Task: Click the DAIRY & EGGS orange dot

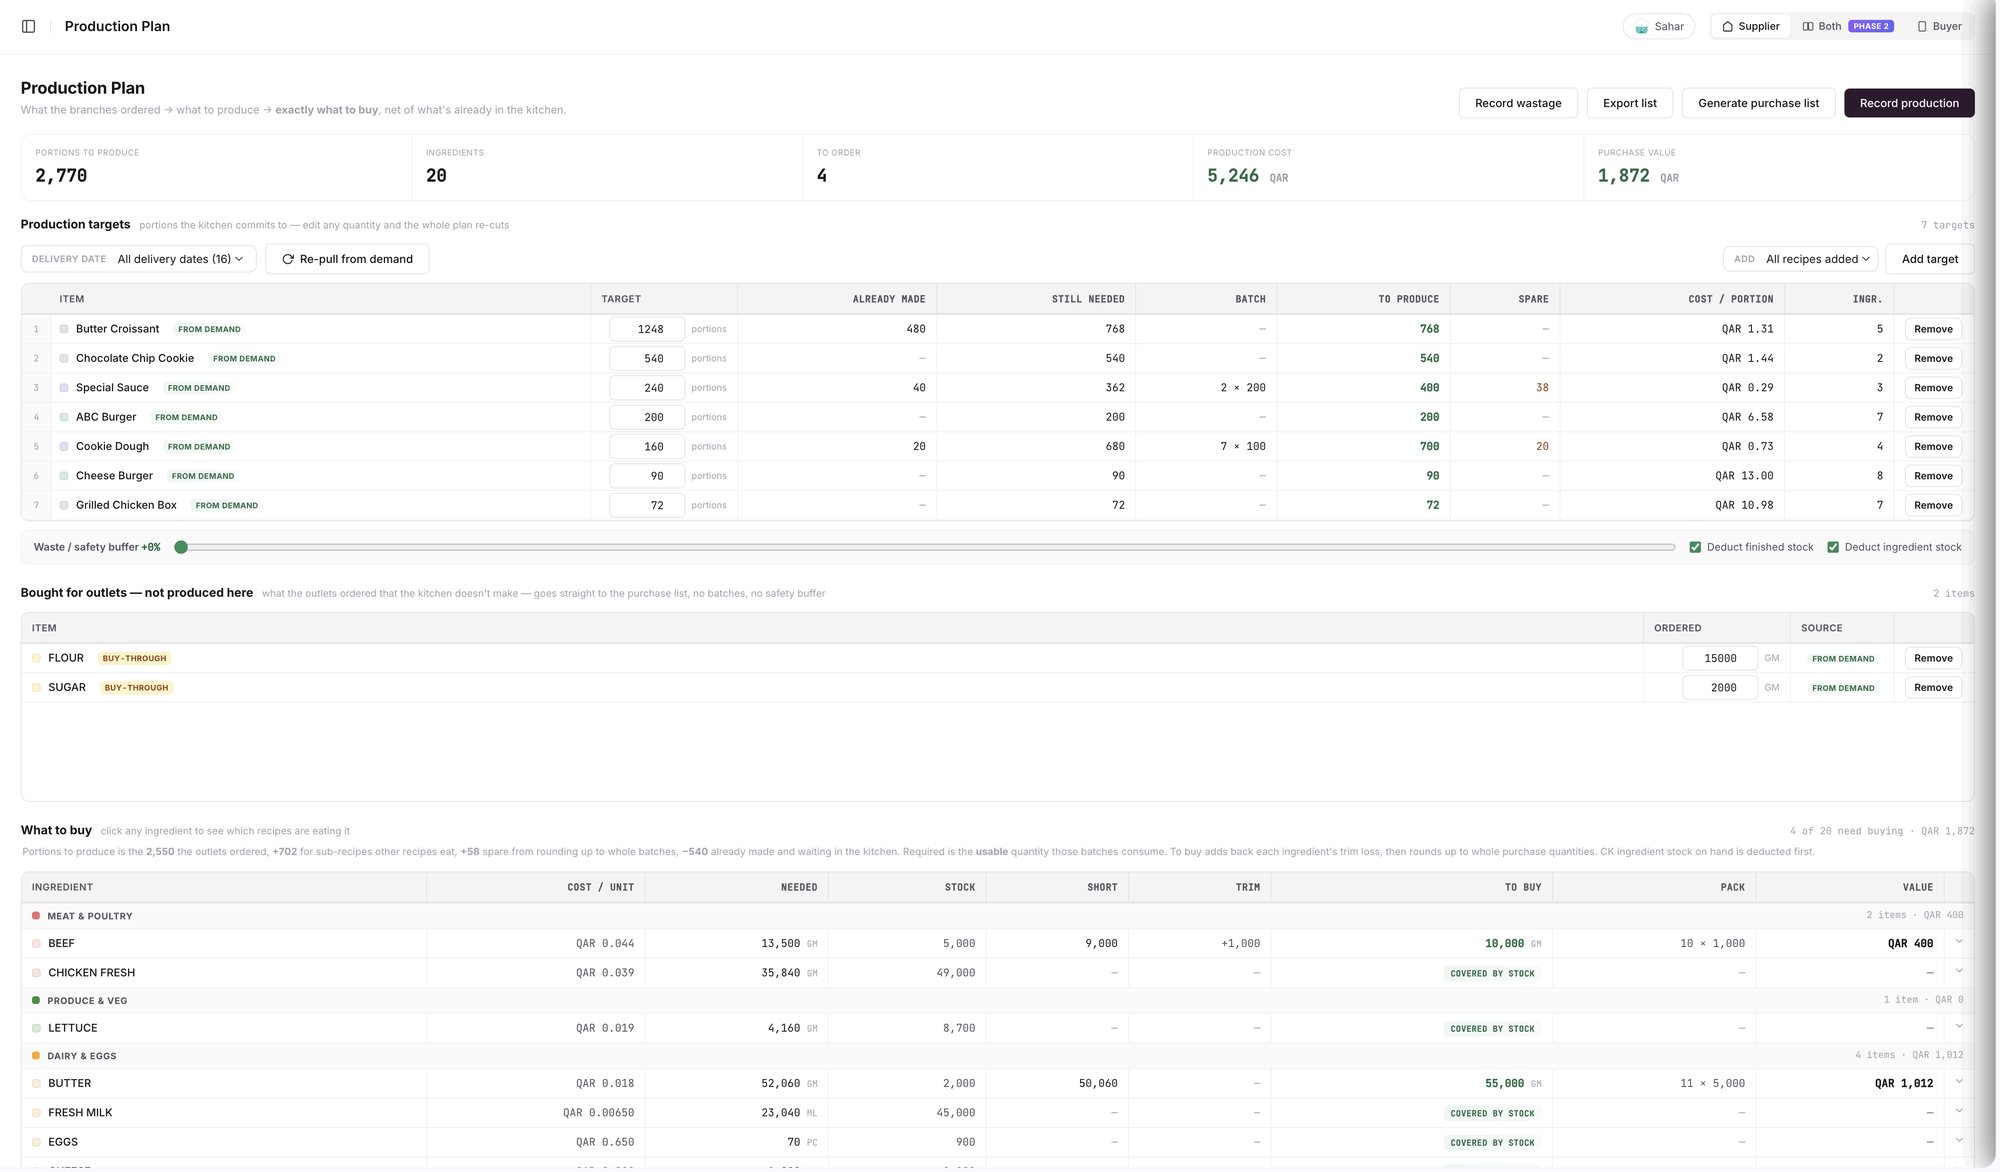Action: coord(36,1056)
